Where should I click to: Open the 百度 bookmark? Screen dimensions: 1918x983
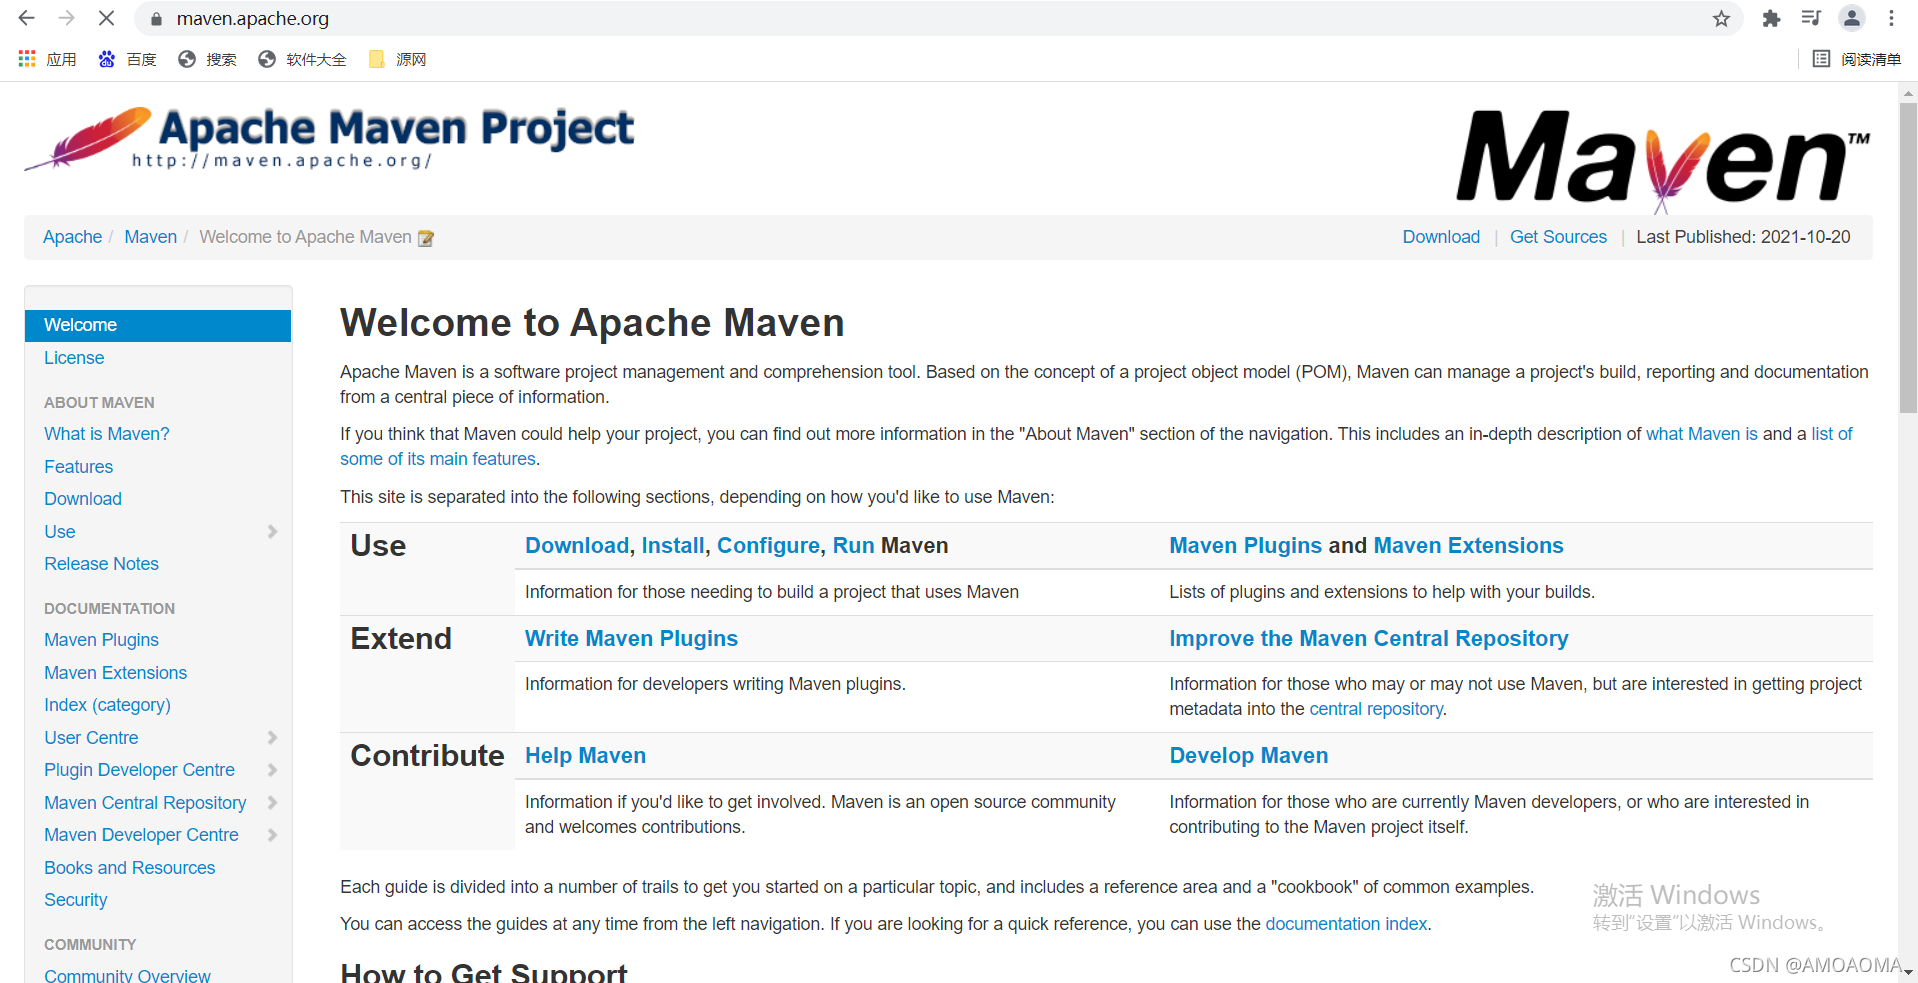click(x=127, y=60)
